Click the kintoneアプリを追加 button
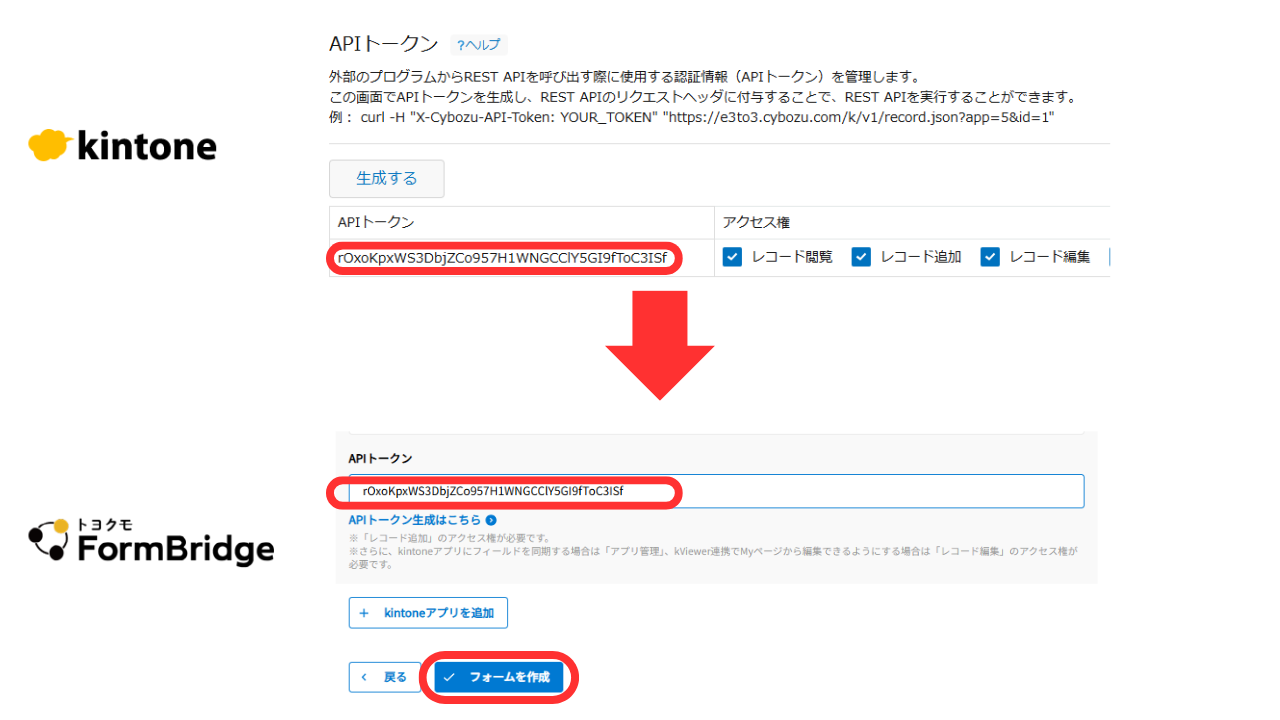 428,612
